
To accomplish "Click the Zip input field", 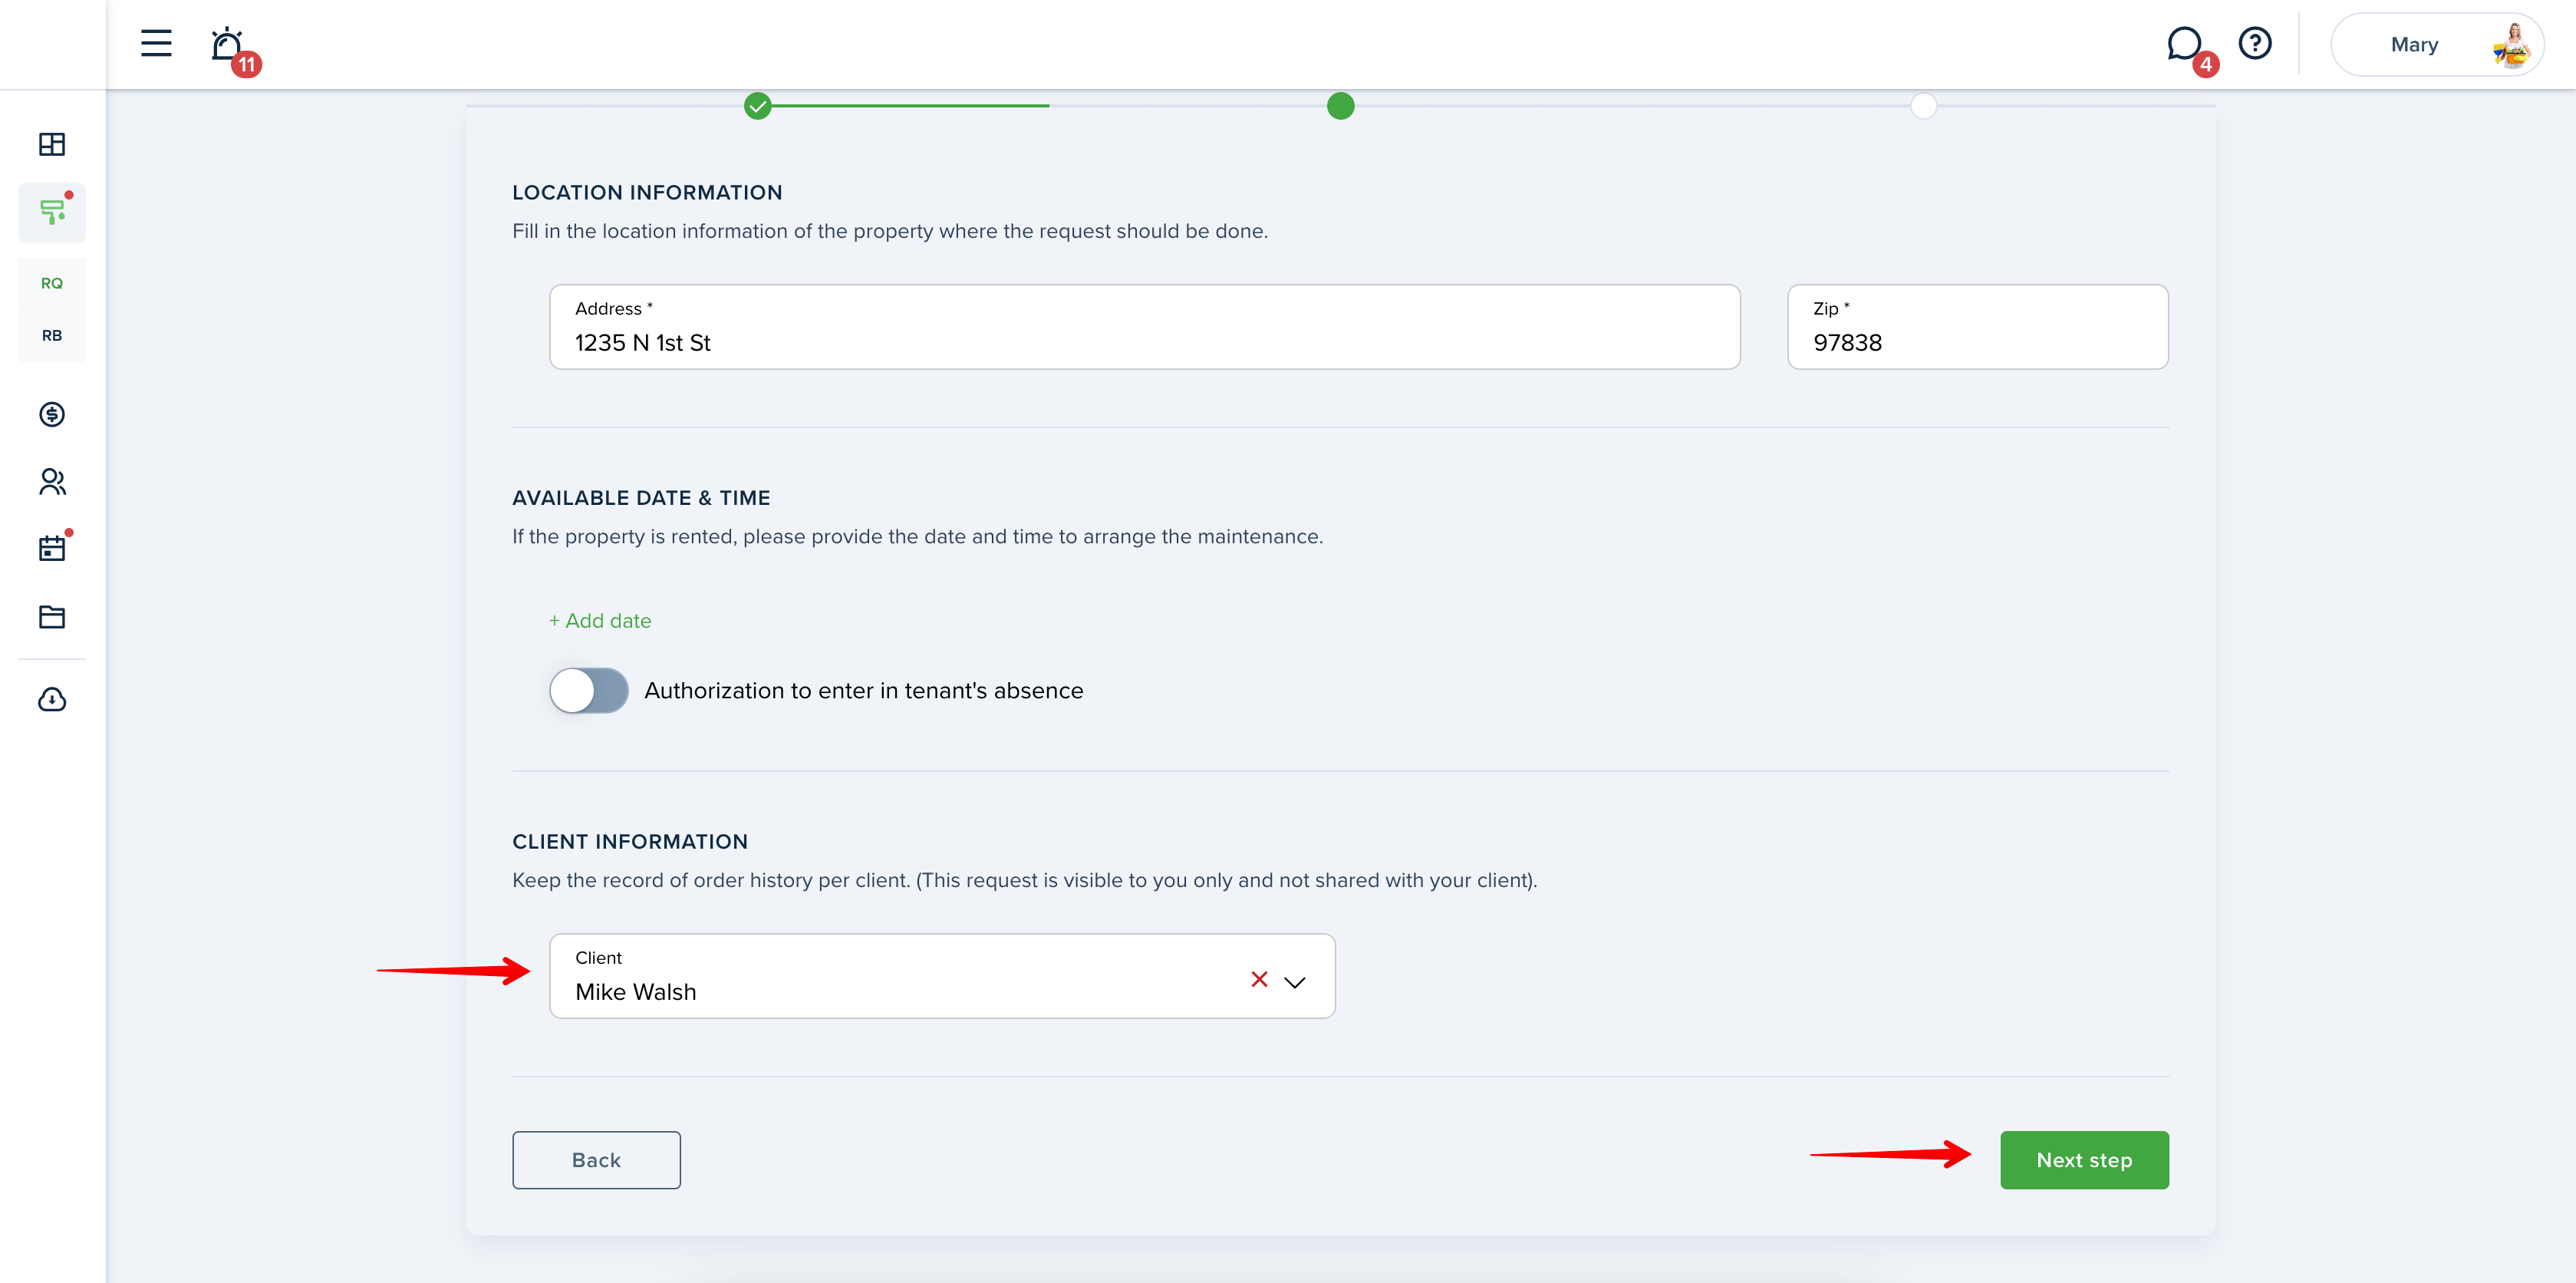I will 1977,327.
